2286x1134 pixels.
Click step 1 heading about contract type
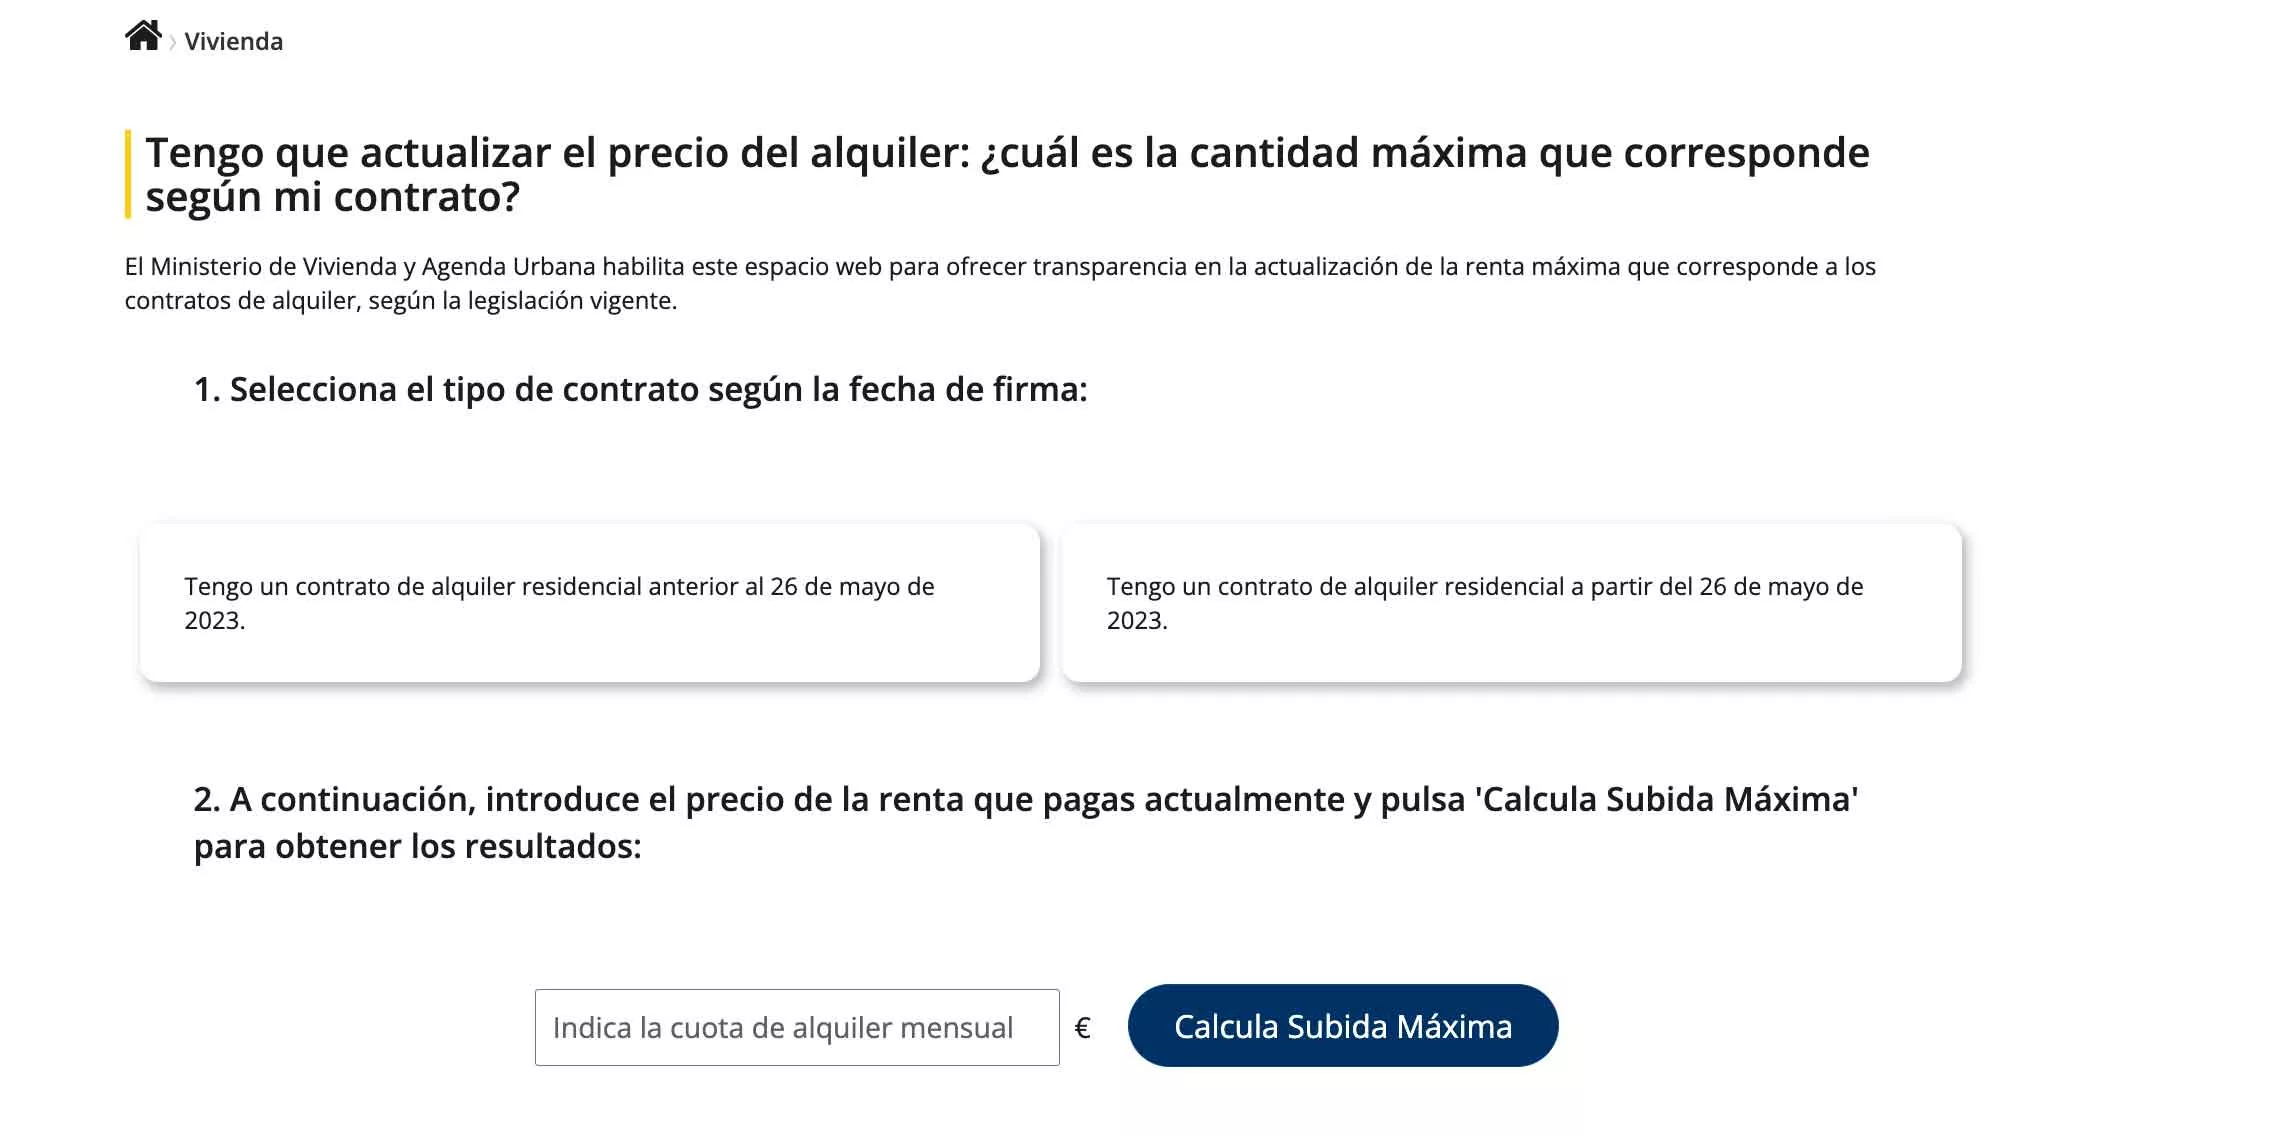(642, 392)
